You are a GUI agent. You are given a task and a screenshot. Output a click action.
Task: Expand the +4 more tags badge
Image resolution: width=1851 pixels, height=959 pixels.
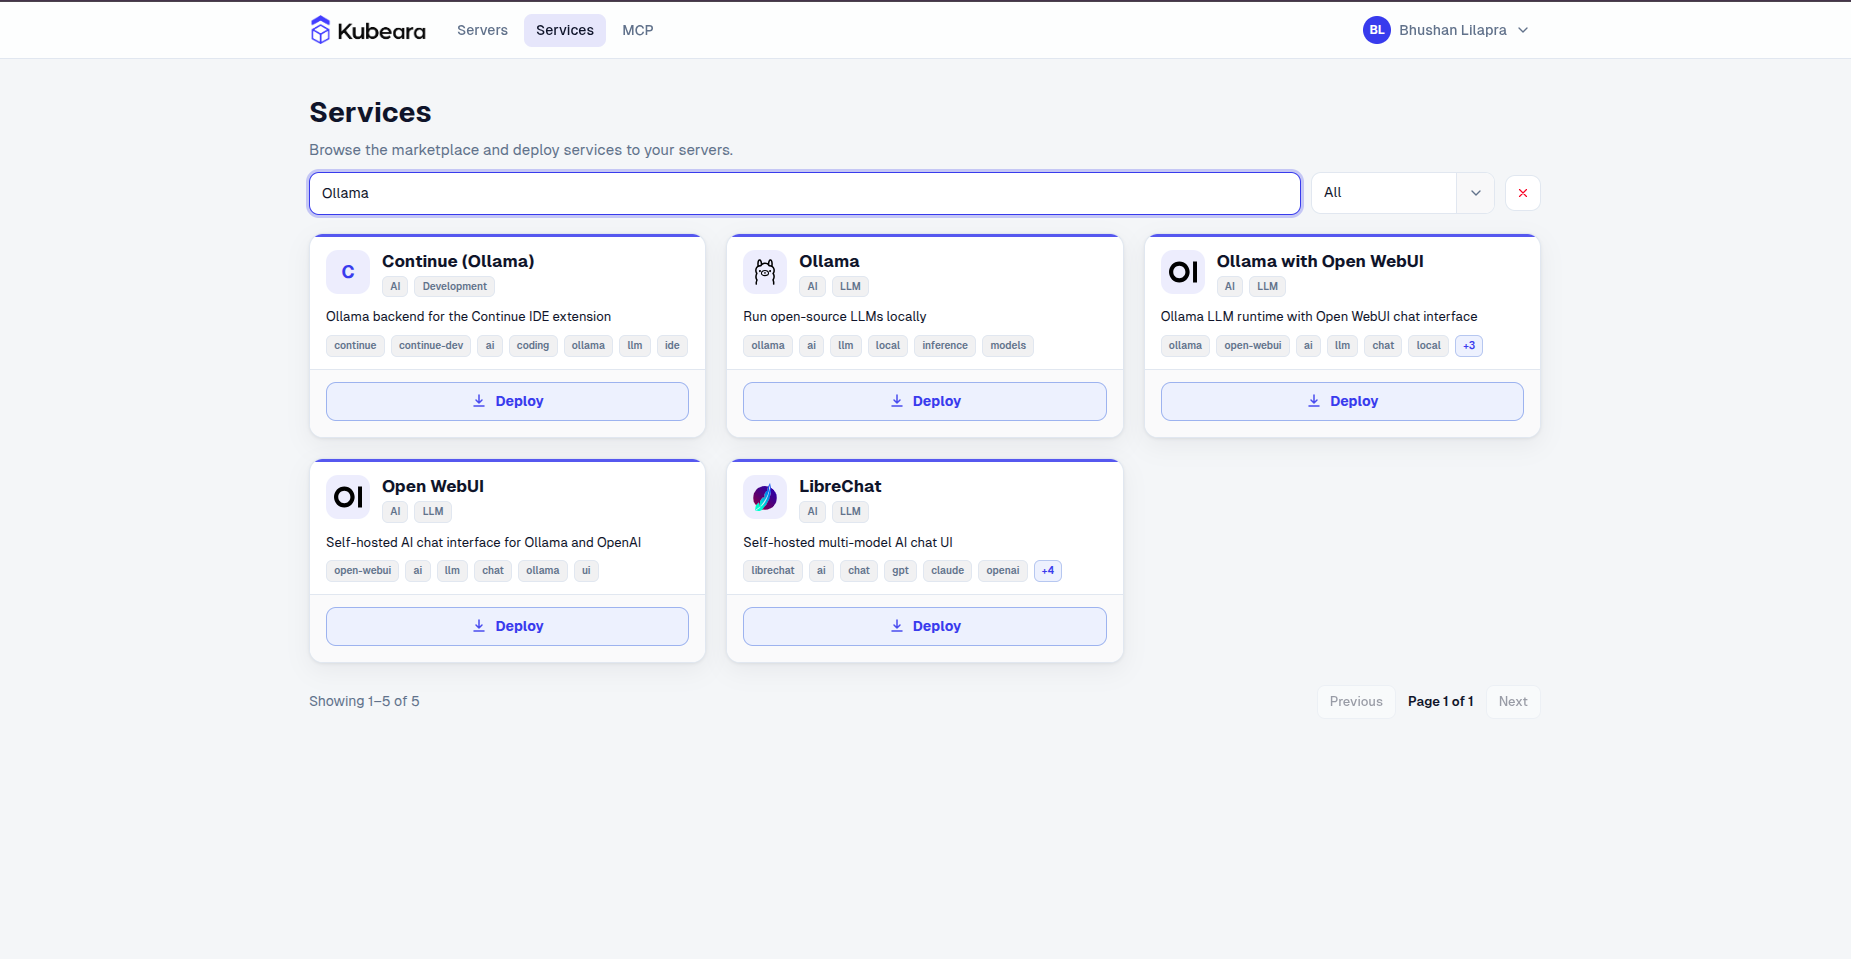pyautogui.click(x=1048, y=571)
